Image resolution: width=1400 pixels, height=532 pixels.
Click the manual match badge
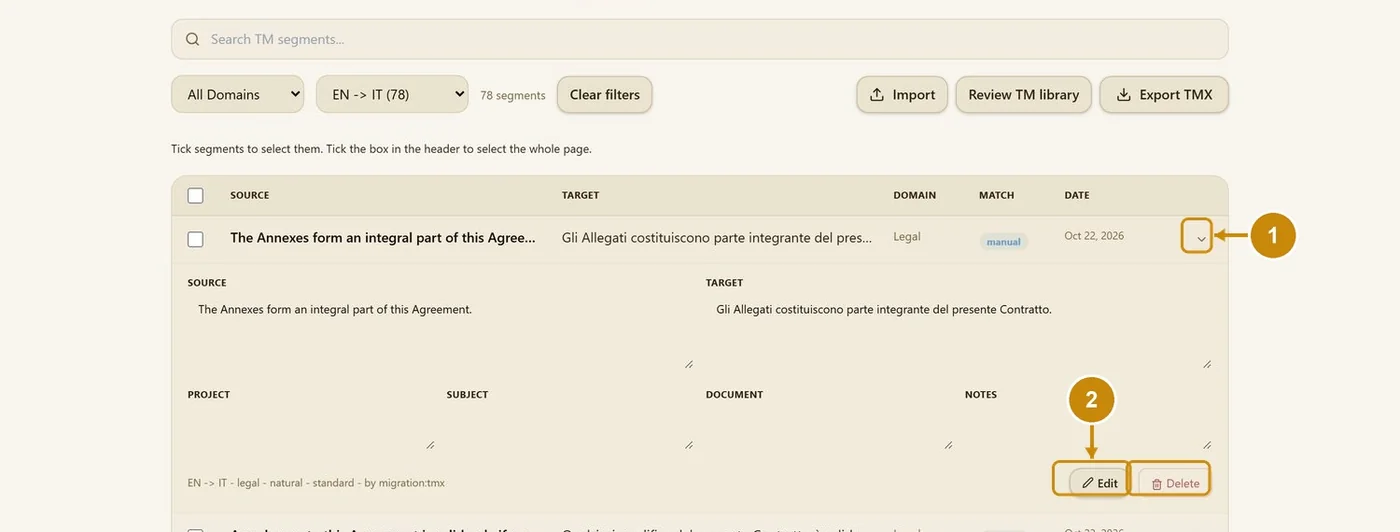coord(1003,241)
